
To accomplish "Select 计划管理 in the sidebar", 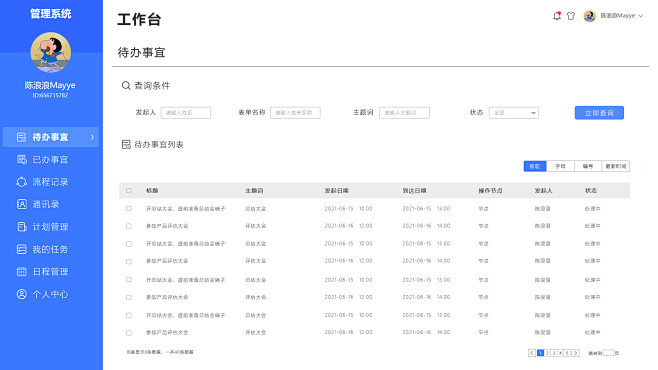I will (50, 227).
